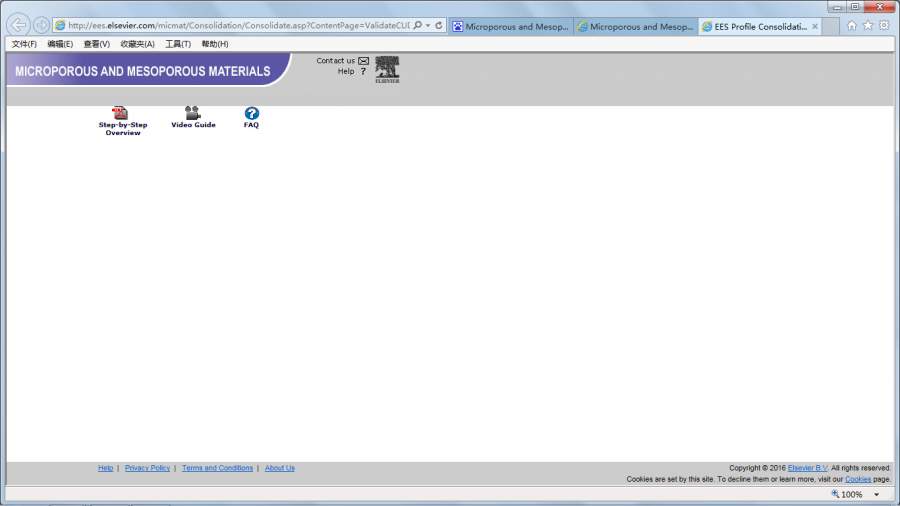Image resolution: width=900 pixels, height=506 pixels.
Task: Click the search magnifier in address bar
Action: [x=418, y=25]
